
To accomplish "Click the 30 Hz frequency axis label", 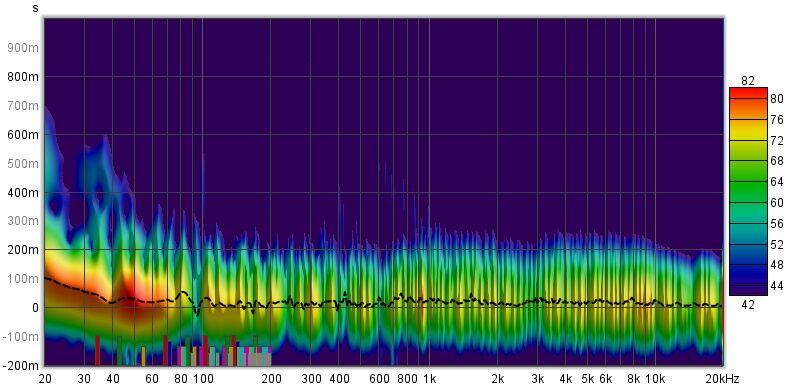I will pos(84,379).
